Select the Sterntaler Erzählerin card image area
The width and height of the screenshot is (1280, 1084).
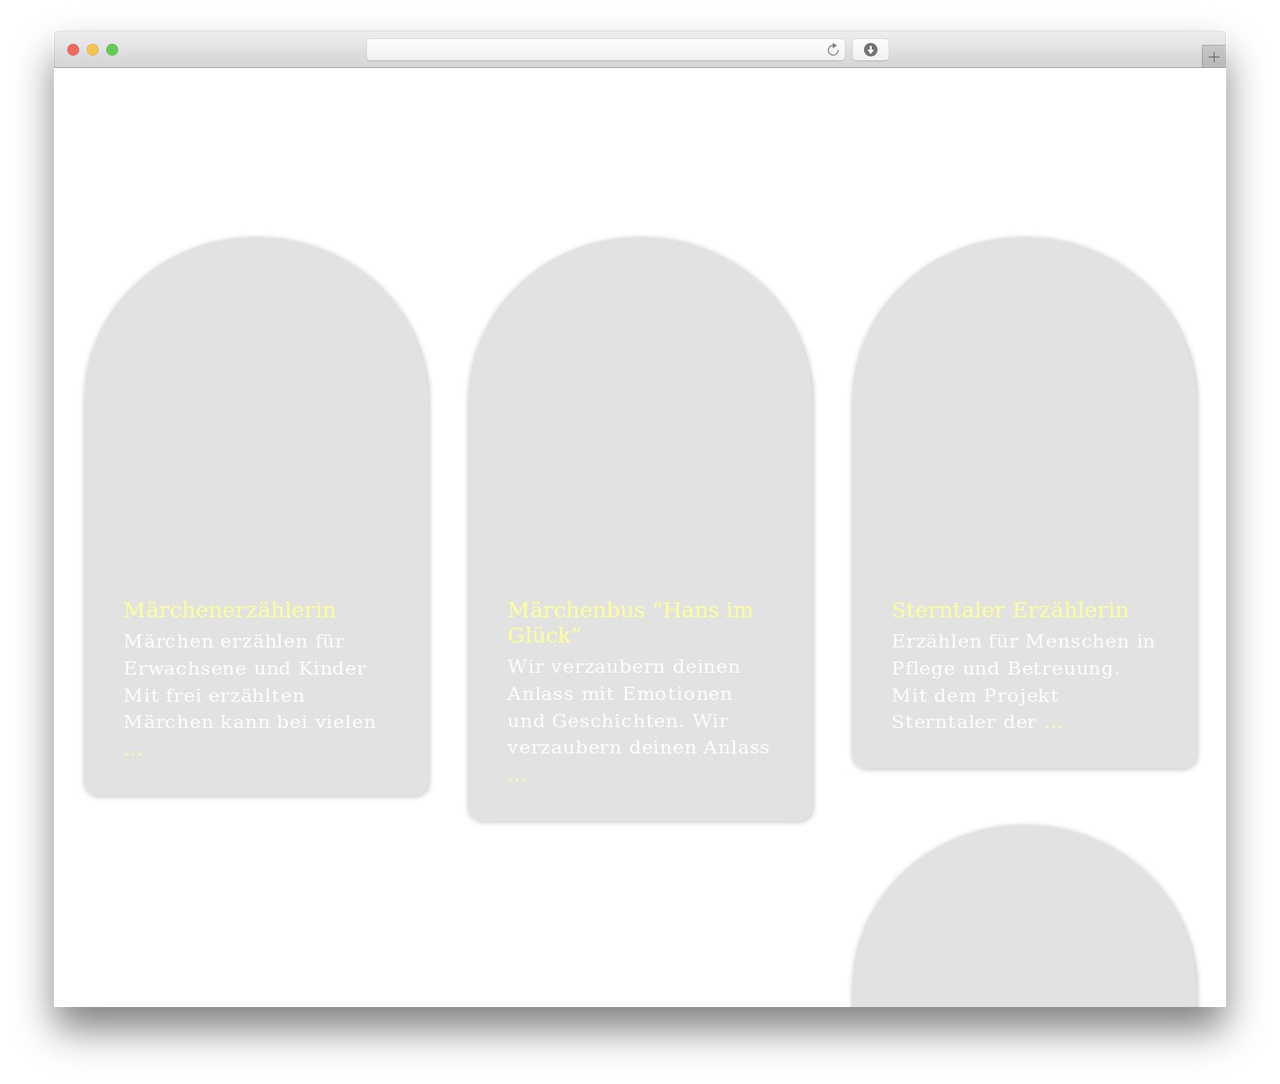pos(1025,410)
